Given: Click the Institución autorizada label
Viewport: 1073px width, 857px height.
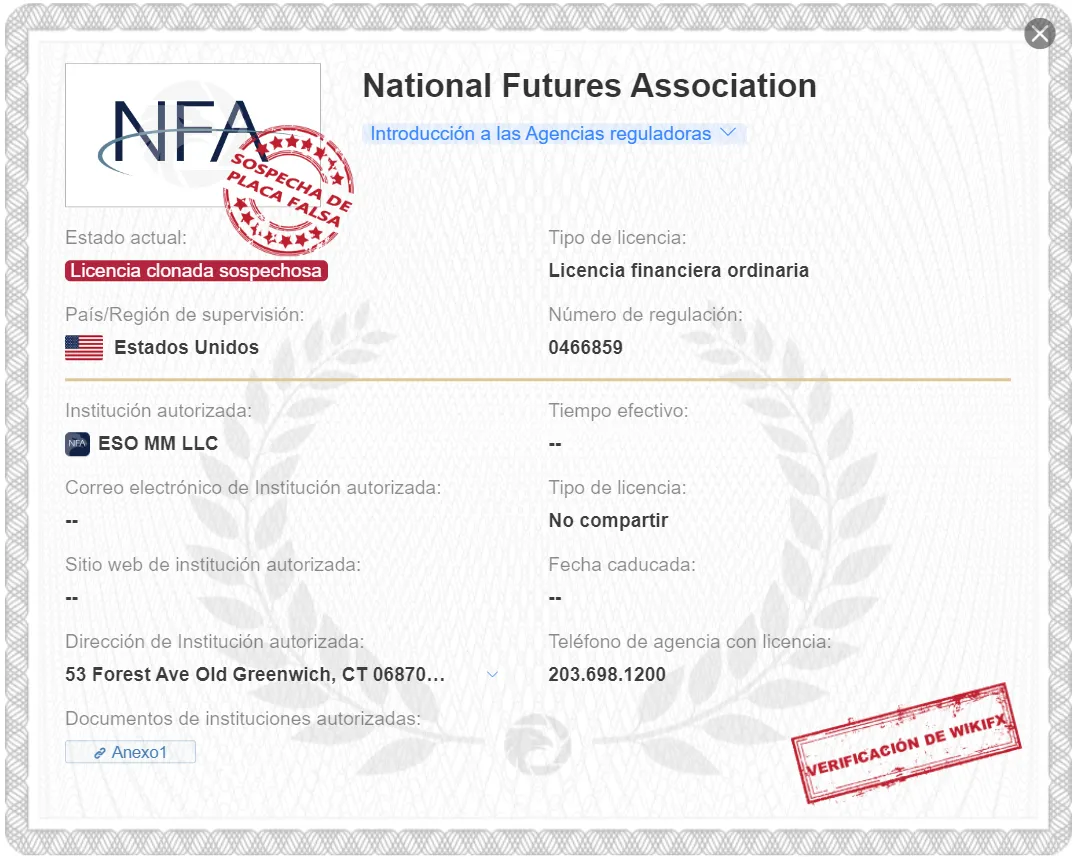Looking at the screenshot, I should [x=158, y=411].
